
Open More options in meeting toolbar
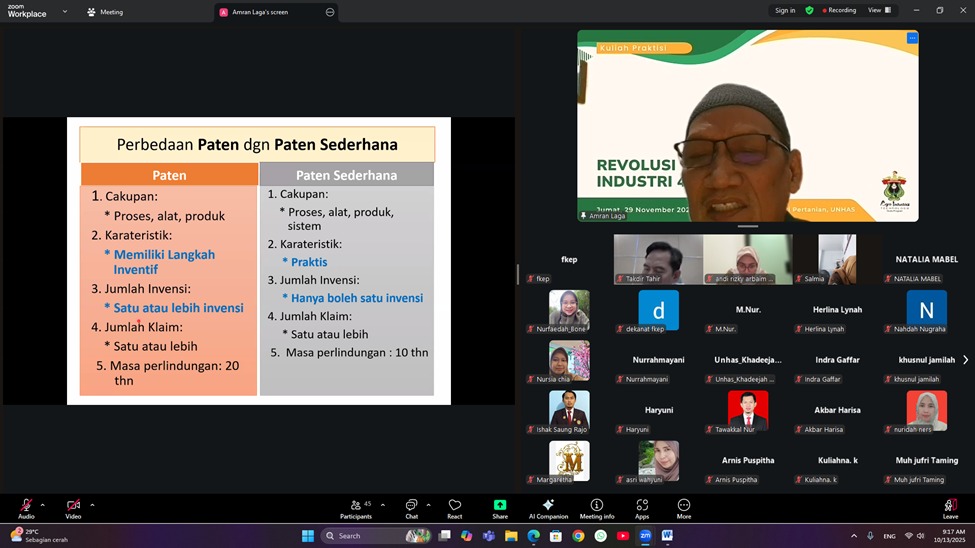pyautogui.click(x=684, y=508)
